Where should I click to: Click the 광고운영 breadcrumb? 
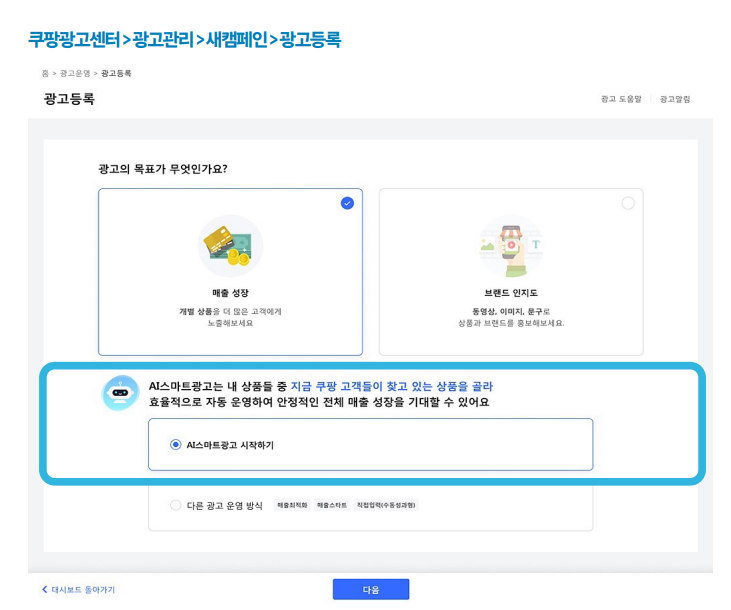75,73
